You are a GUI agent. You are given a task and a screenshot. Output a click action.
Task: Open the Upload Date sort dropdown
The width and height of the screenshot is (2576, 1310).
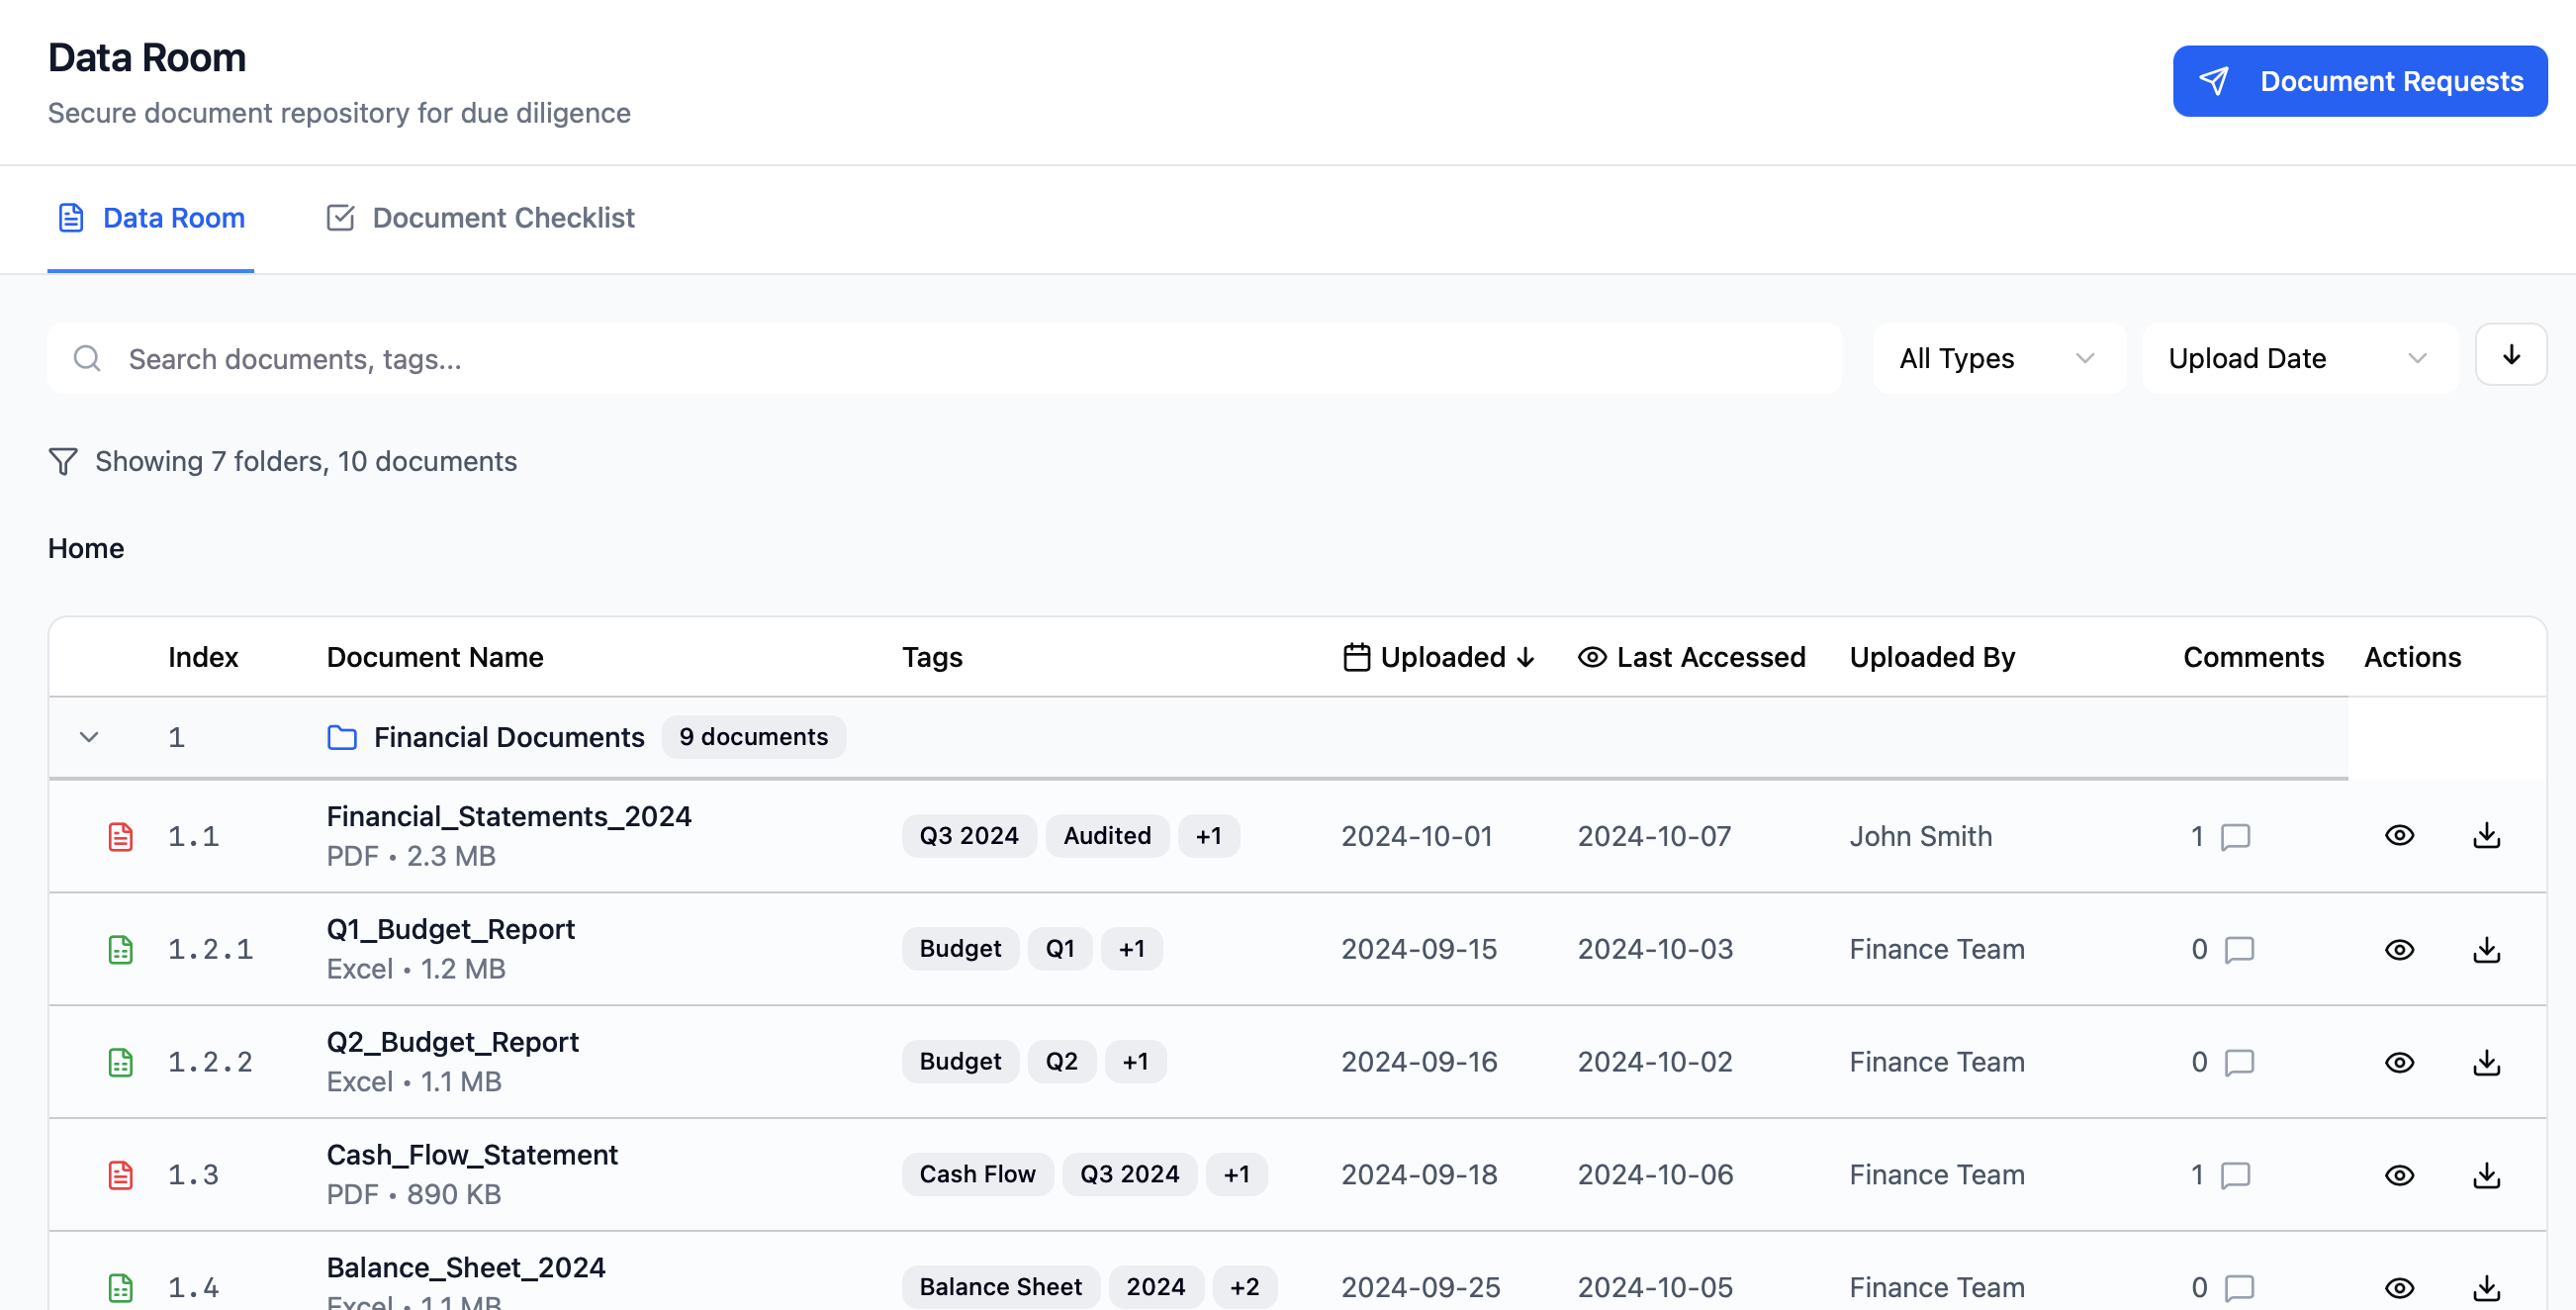coord(2297,358)
